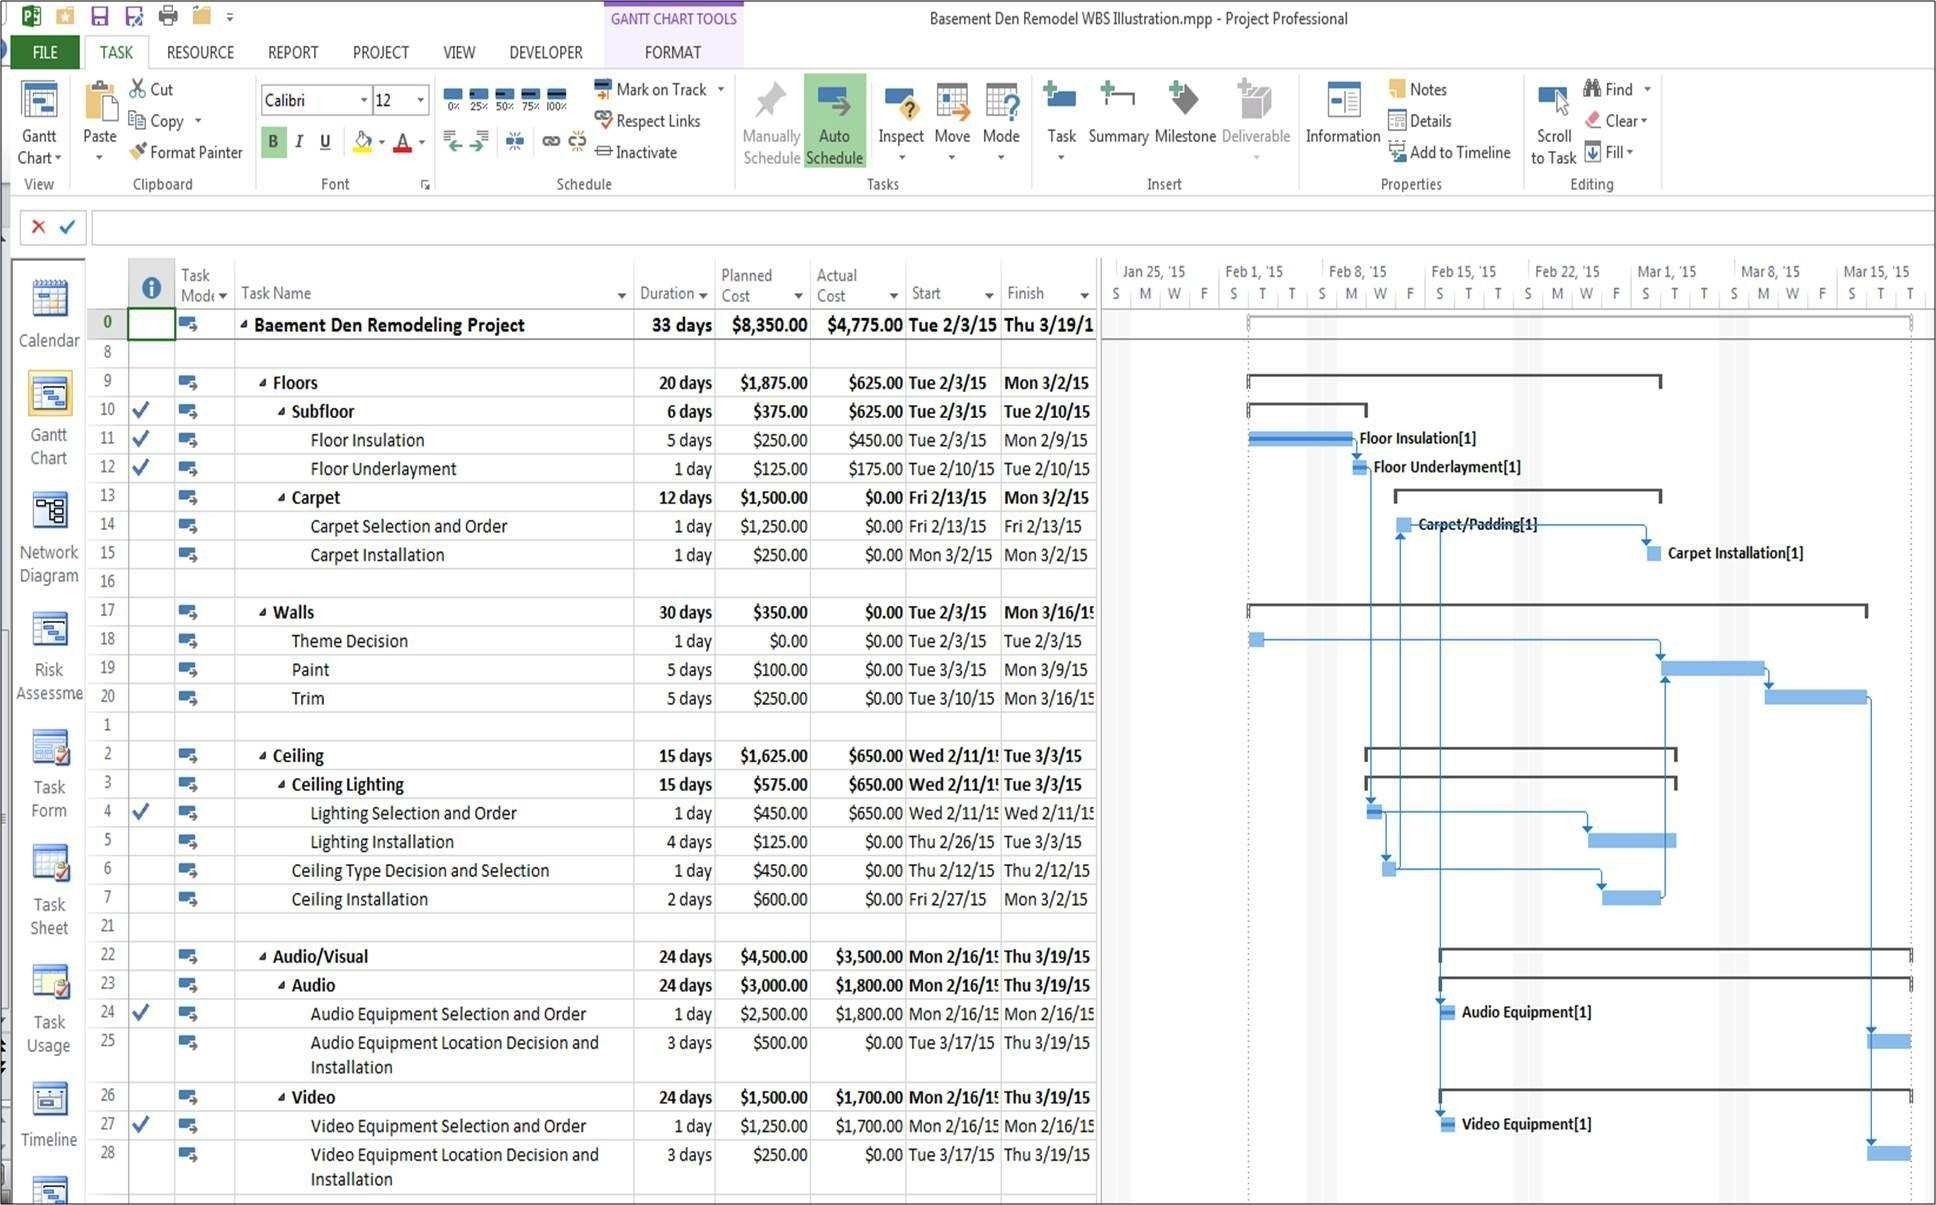This screenshot has width=1936, height=1205.
Task: Click the accept checkmark in entry bar
Action: (69, 226)
